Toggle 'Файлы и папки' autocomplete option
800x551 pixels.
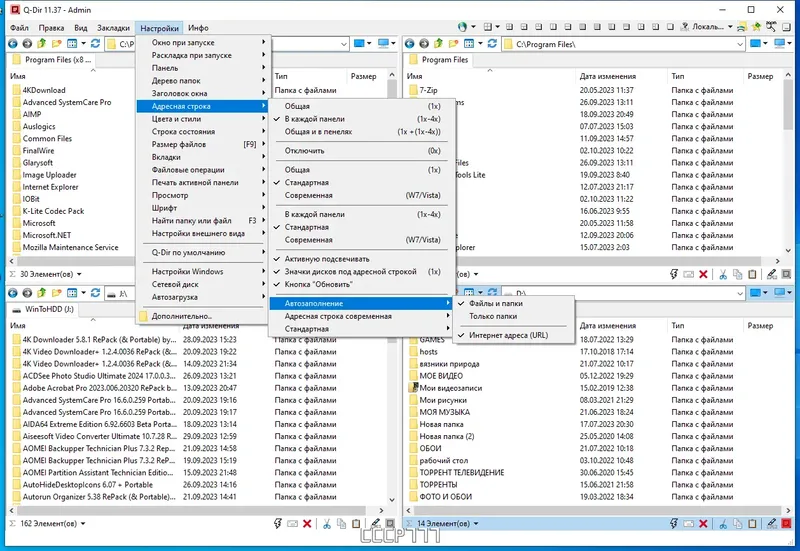tap(514, 304)
